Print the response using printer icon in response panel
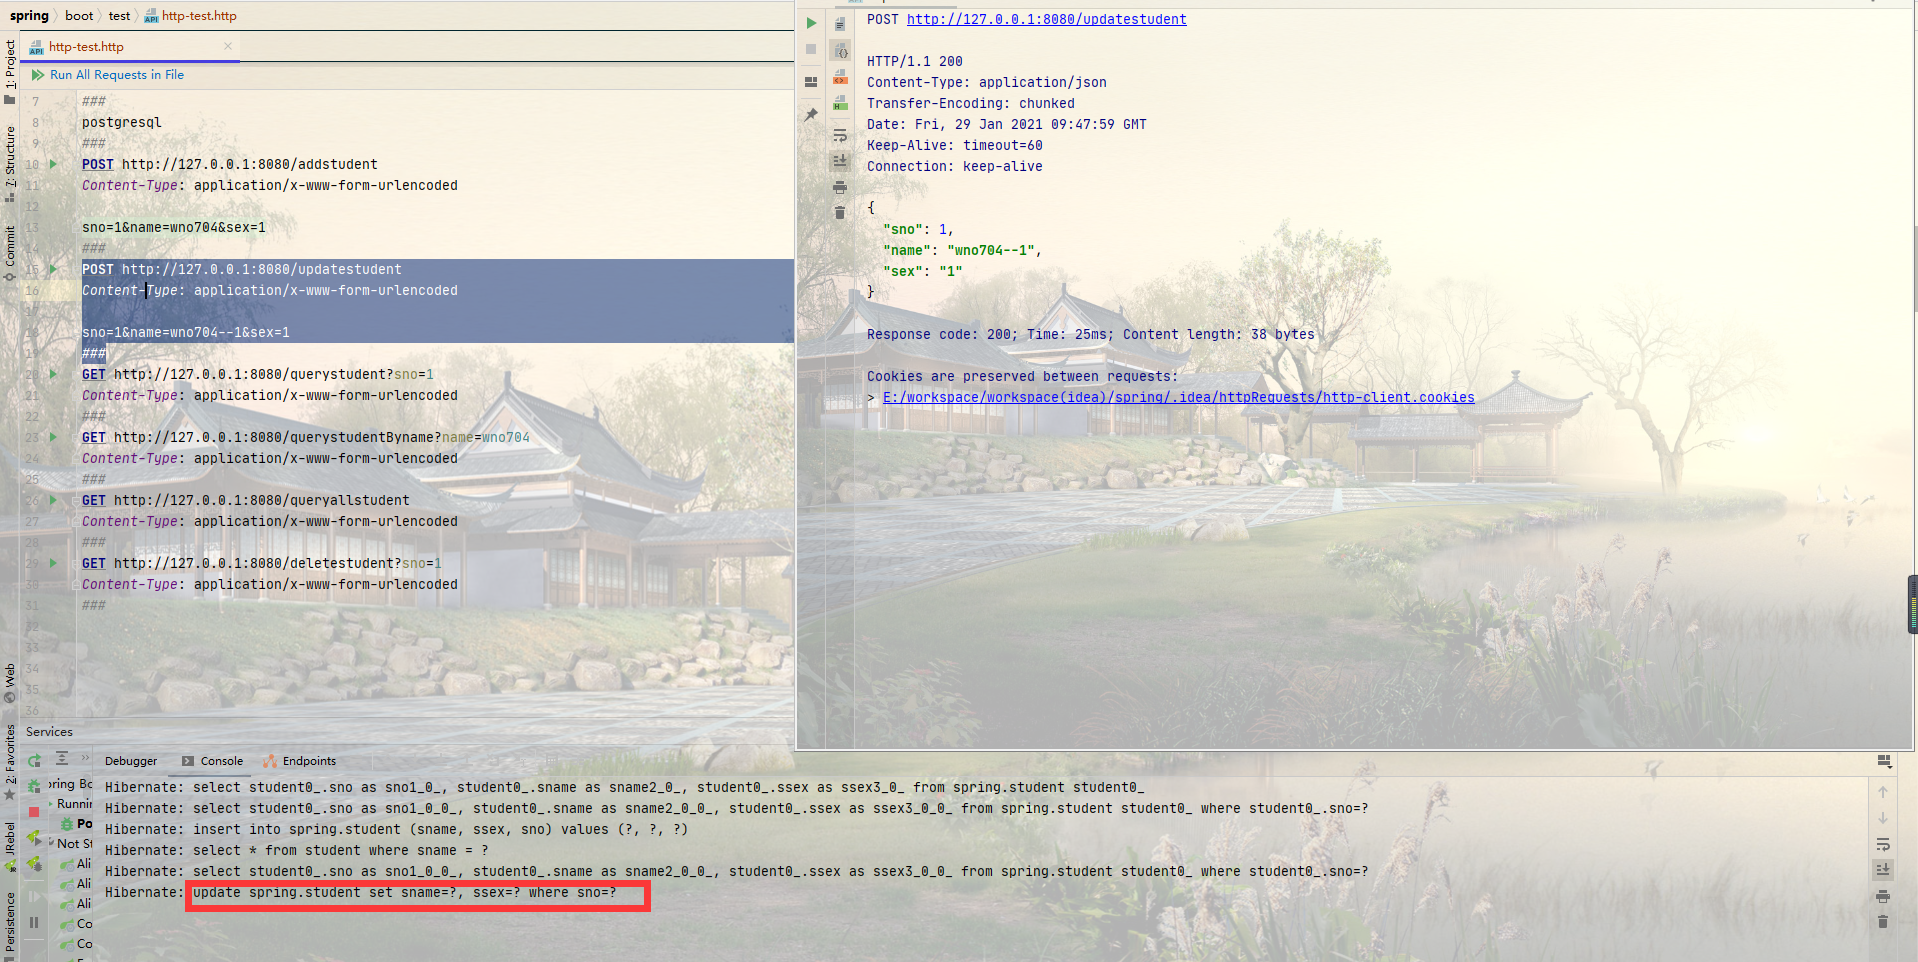Screen dimensions: 1918x962 pos(840,187)
